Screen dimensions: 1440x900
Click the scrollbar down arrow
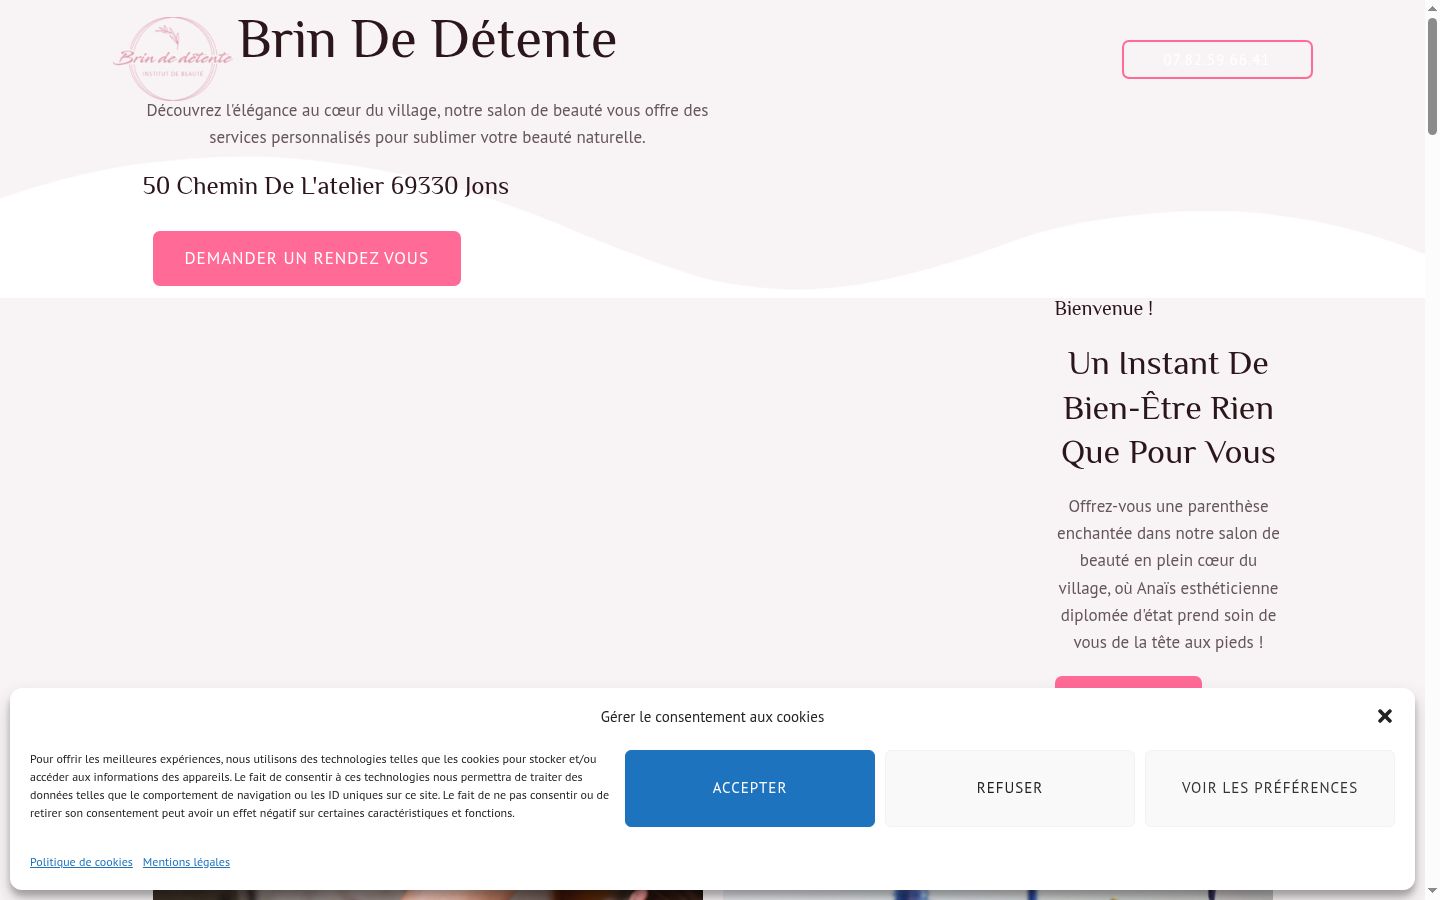(x=1432, y=891)
